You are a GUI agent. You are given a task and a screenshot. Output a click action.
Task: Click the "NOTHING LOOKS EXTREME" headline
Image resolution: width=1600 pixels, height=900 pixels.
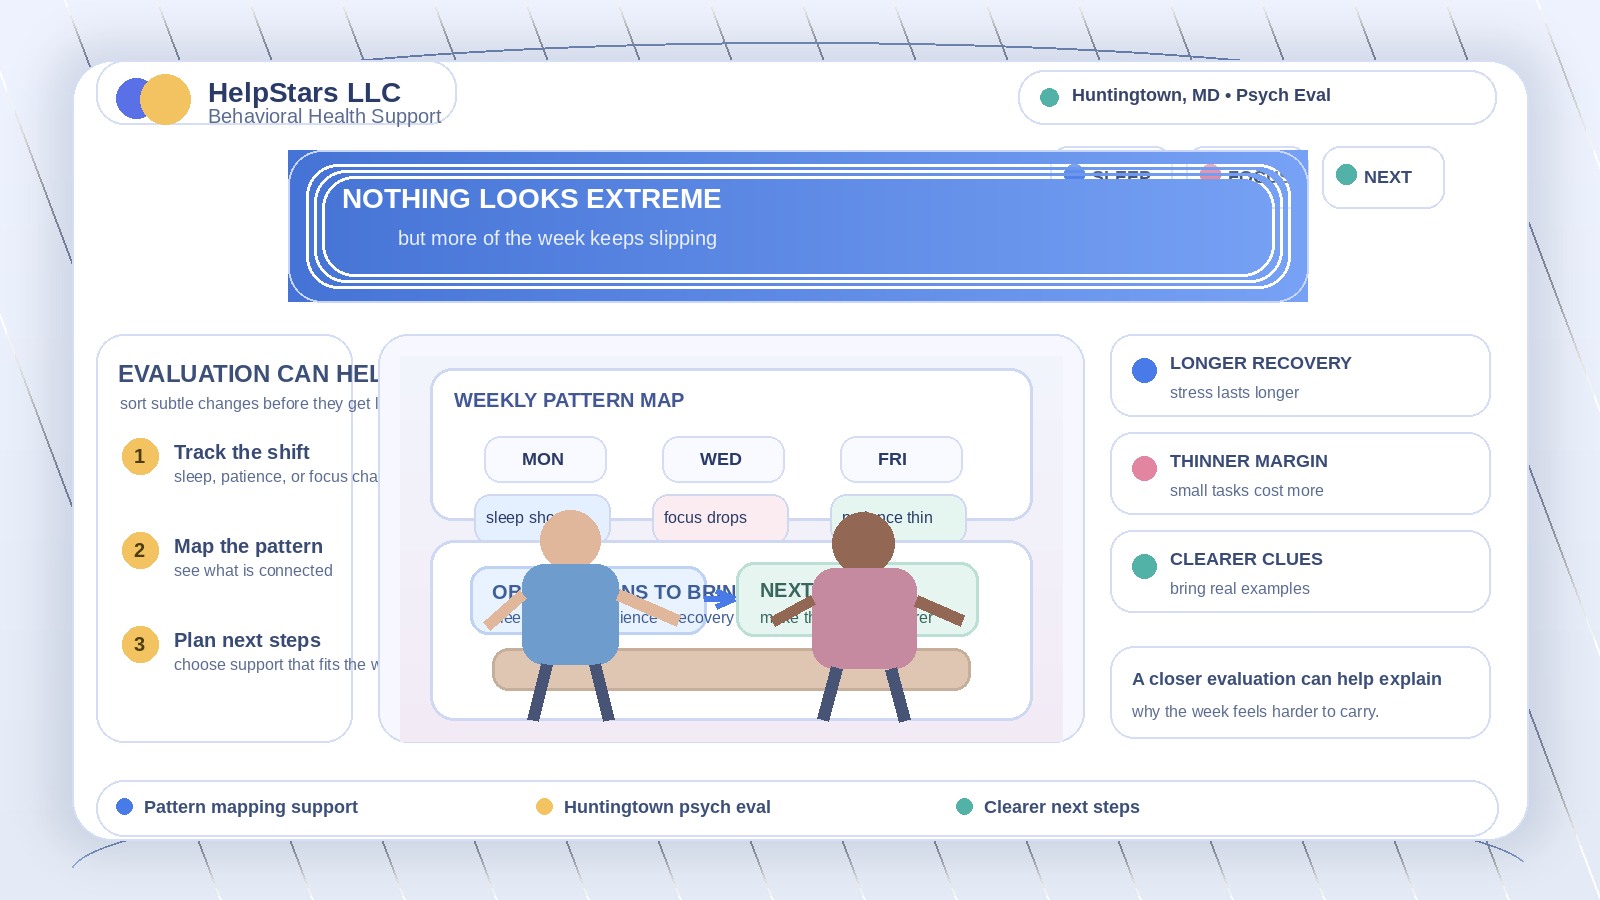point(531,199)
